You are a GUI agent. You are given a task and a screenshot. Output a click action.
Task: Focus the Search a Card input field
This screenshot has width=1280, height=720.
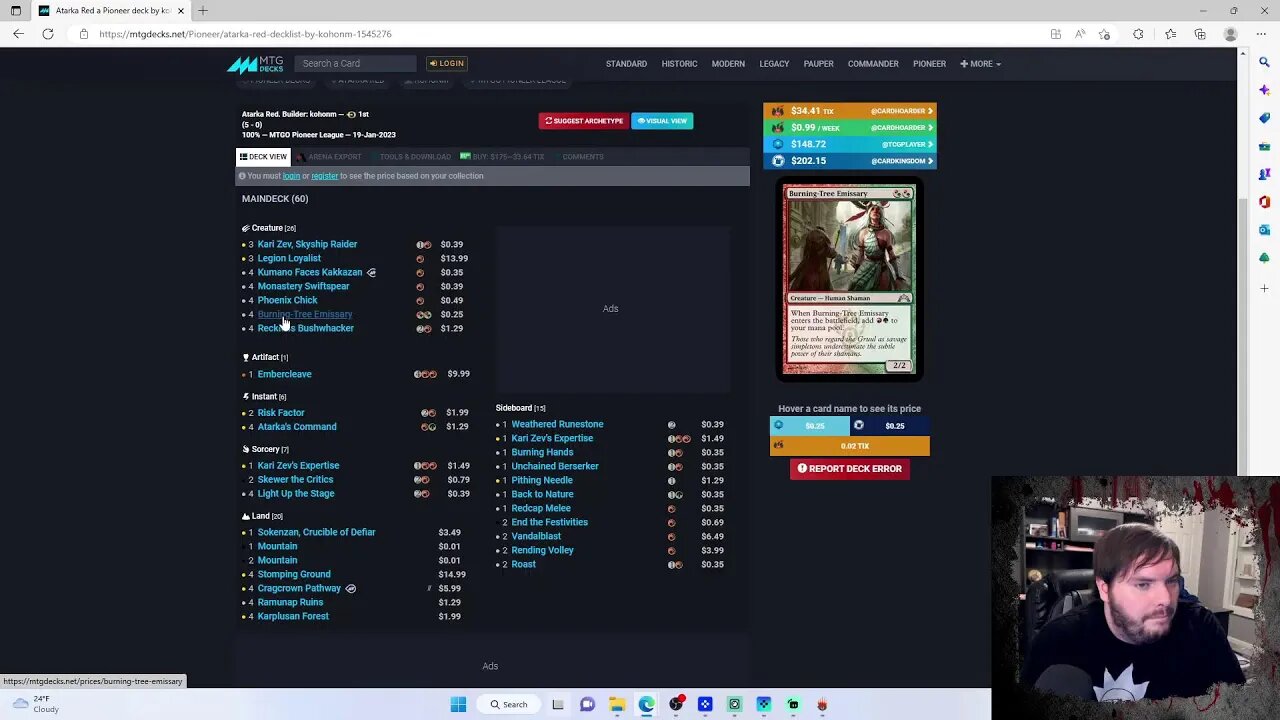355,64
